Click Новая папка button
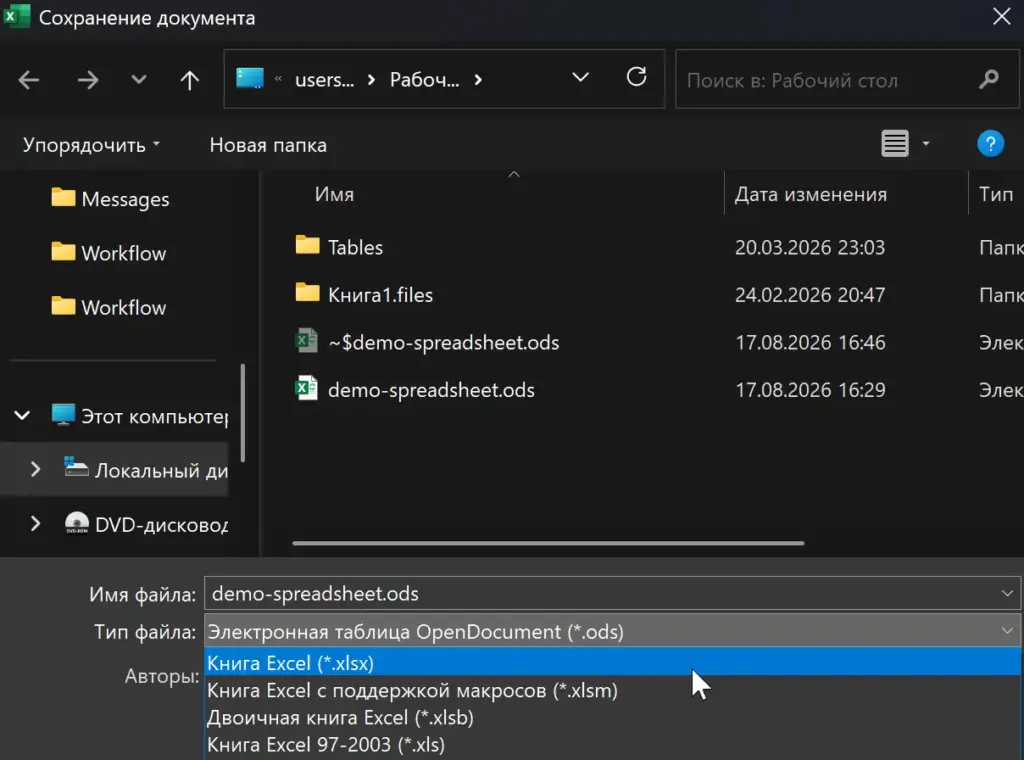Viewport: 1024px width, 760px height. (268, 145)
